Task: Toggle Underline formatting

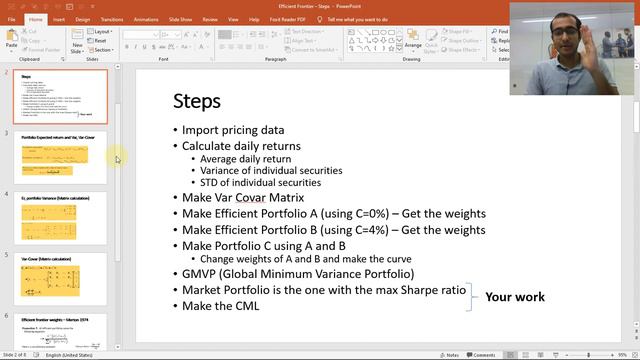Action: [x=144, y=47]
